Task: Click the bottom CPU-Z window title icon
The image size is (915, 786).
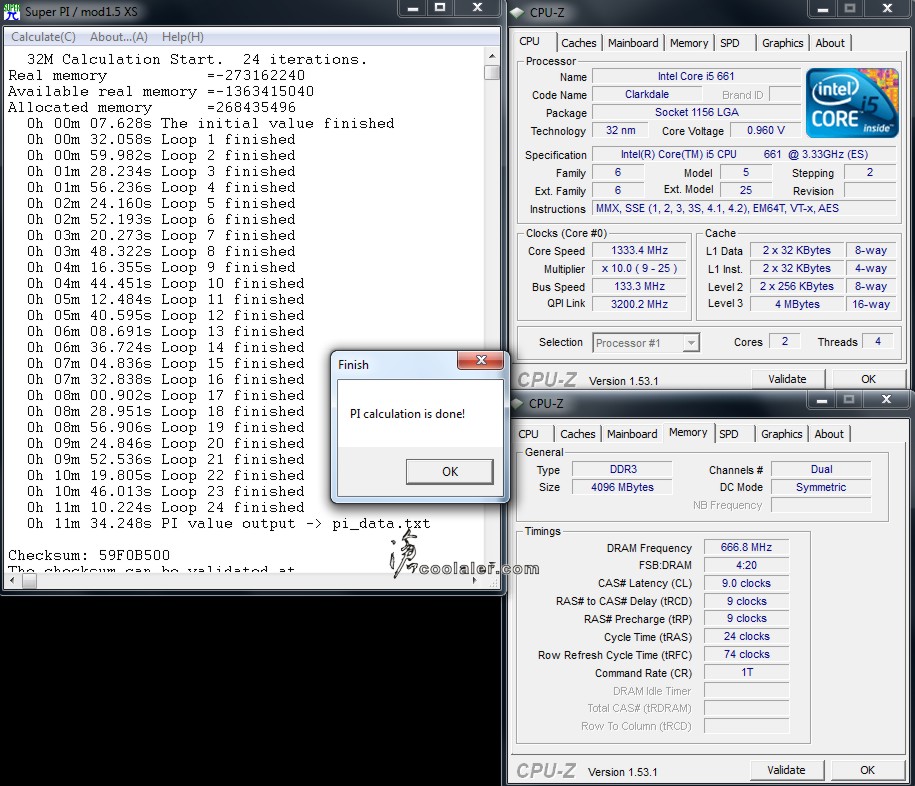Action: pyautogui.click(x=517, y=403)
